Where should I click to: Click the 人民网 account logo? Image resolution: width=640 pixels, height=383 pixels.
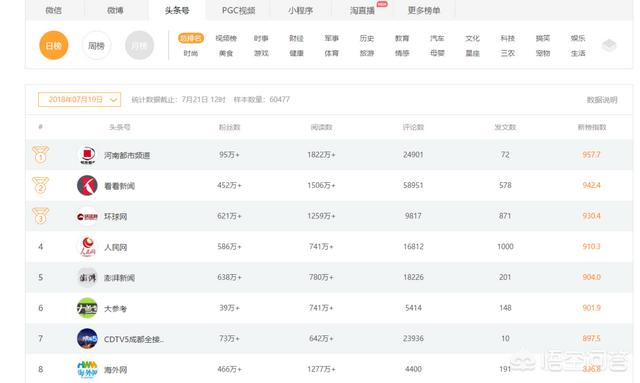(87, 247)
